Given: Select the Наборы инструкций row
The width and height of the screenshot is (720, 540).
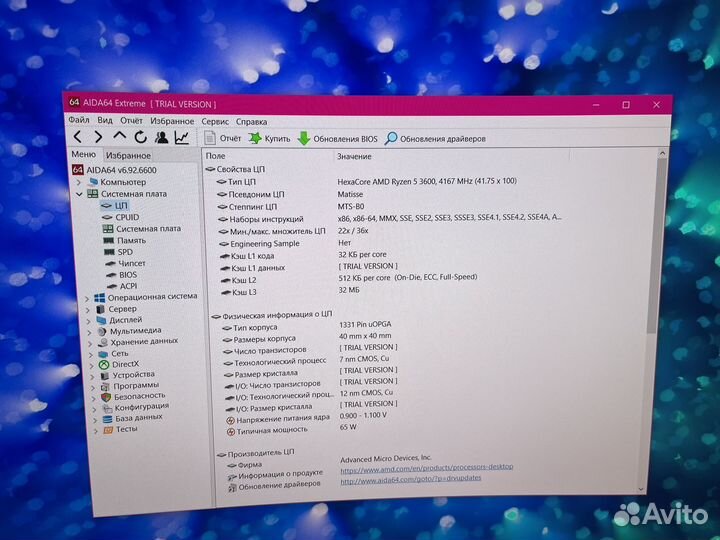Looking at the screenshot, I should click(390, 219).
